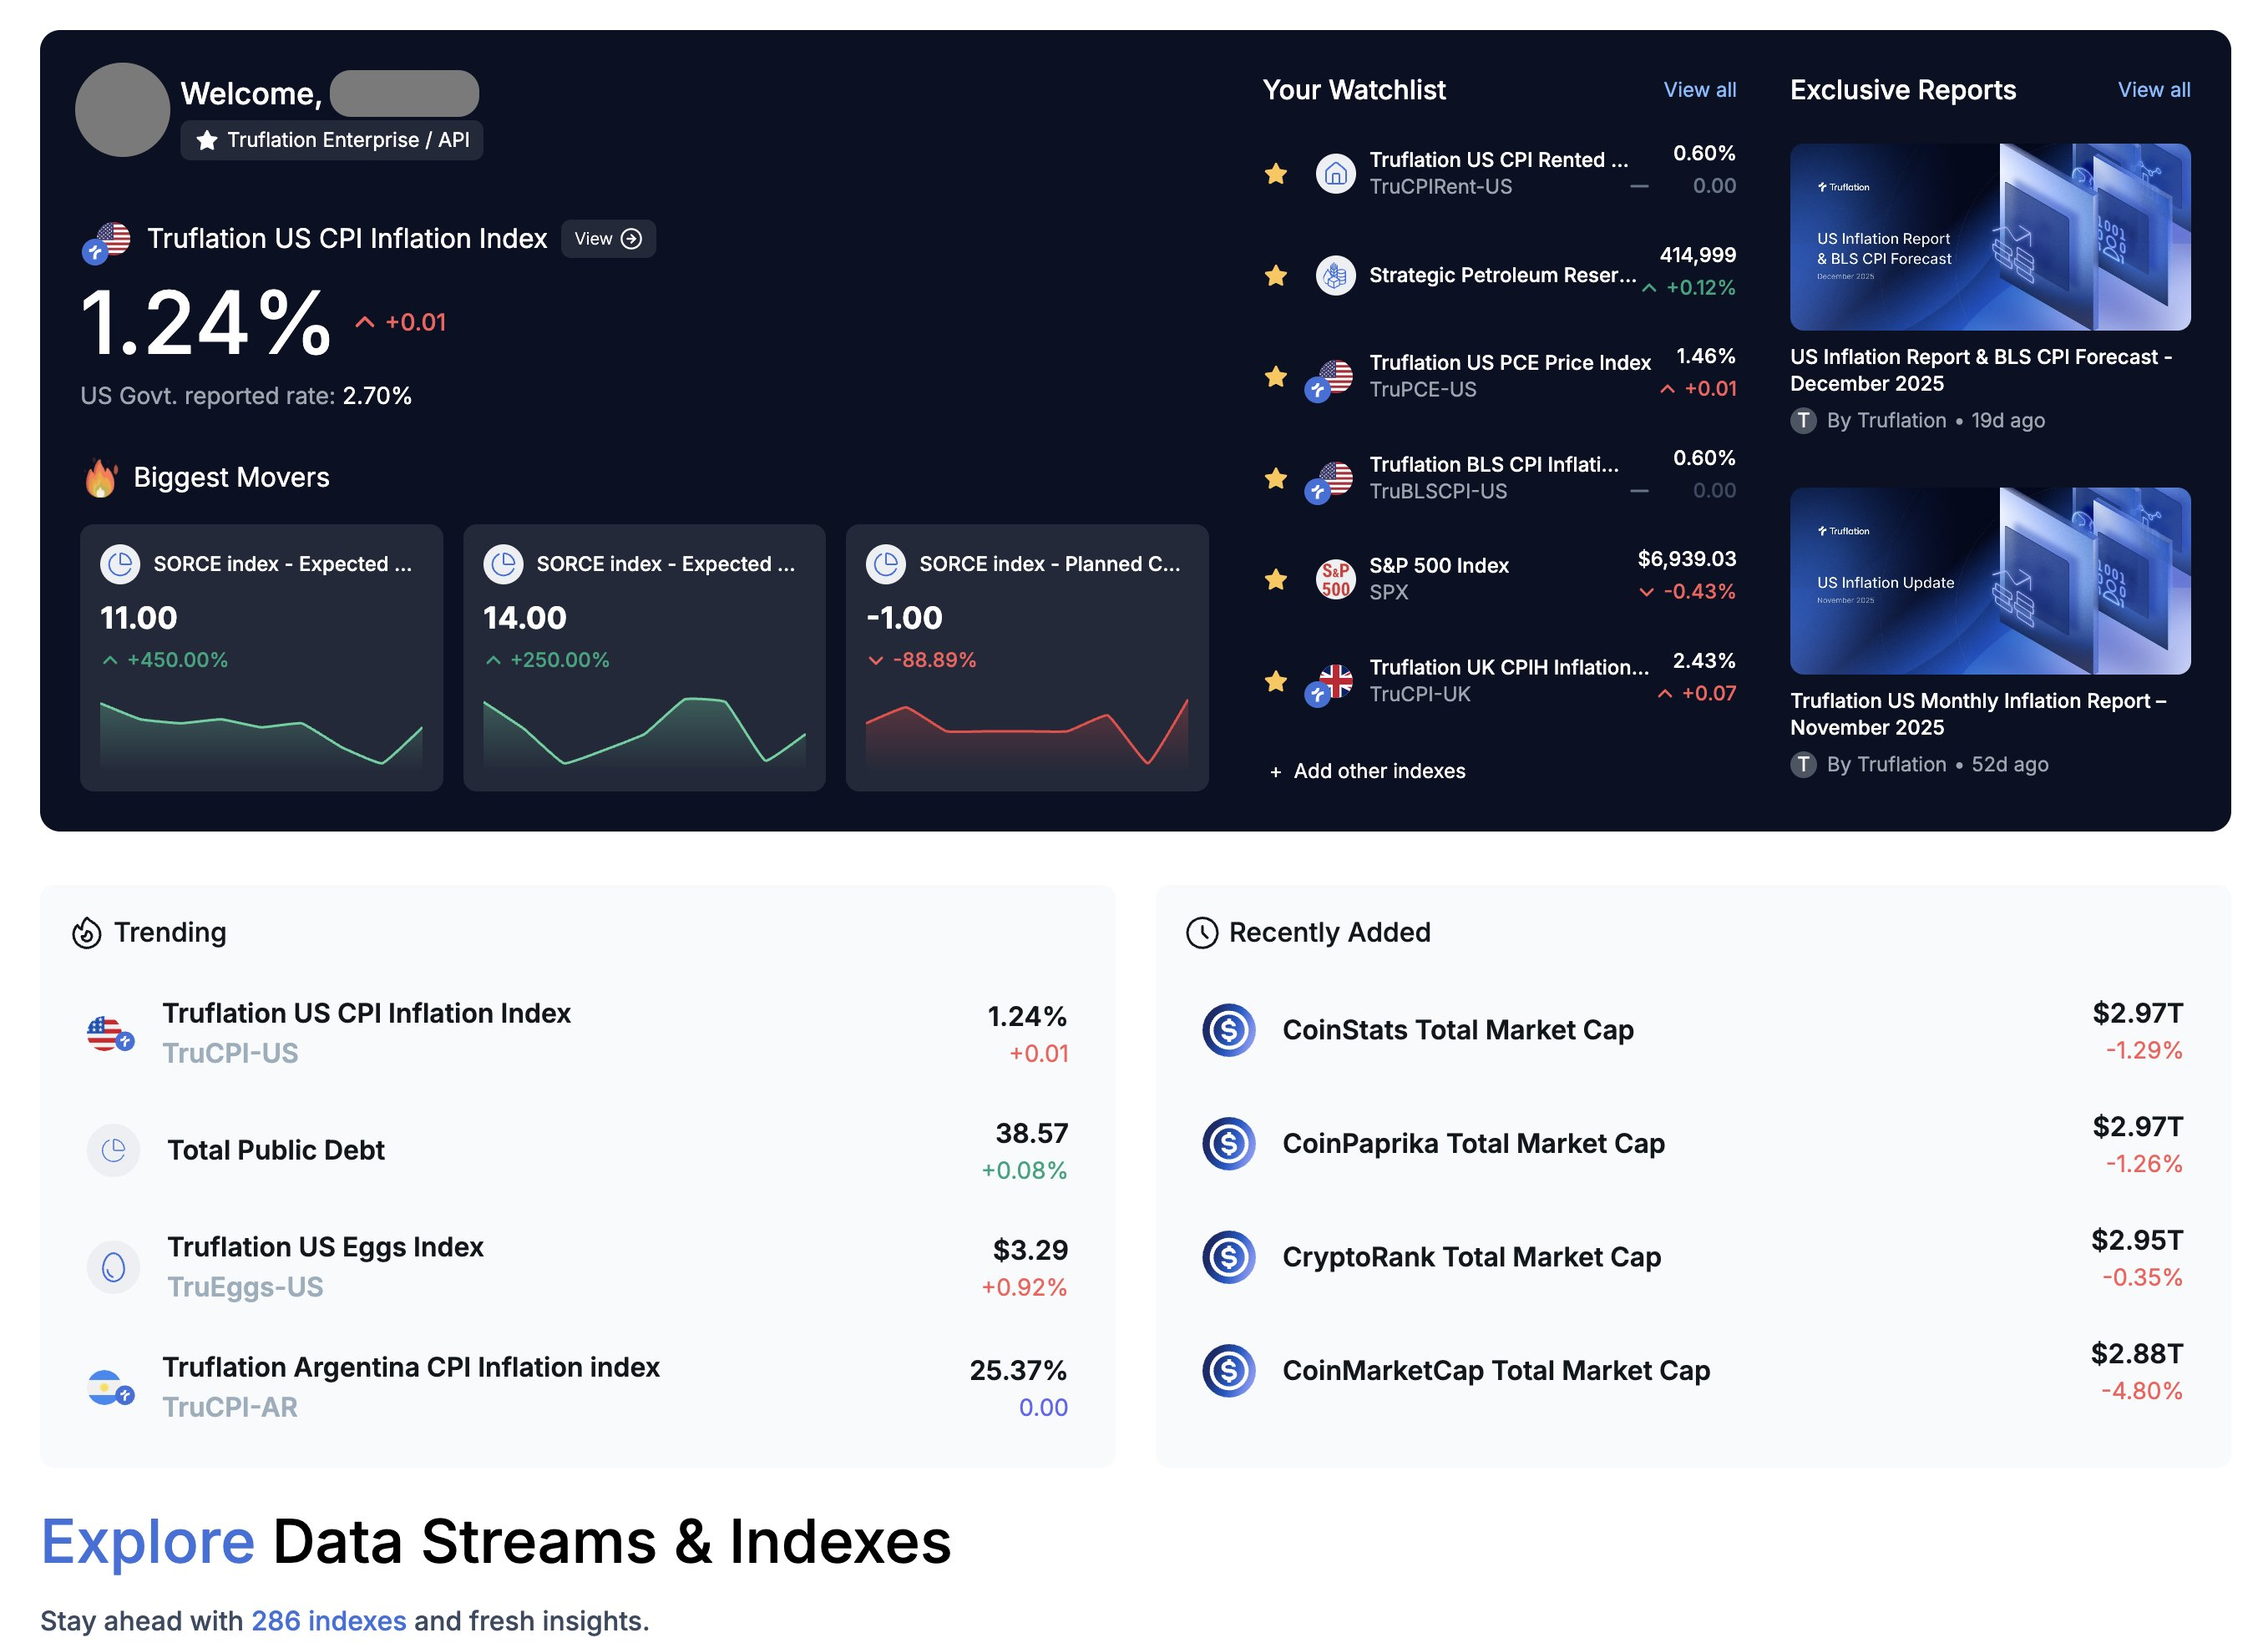Screen dimensions: 2268x1648
Task: Open View all for Your Watchlist
Action: pos(1699,90)
